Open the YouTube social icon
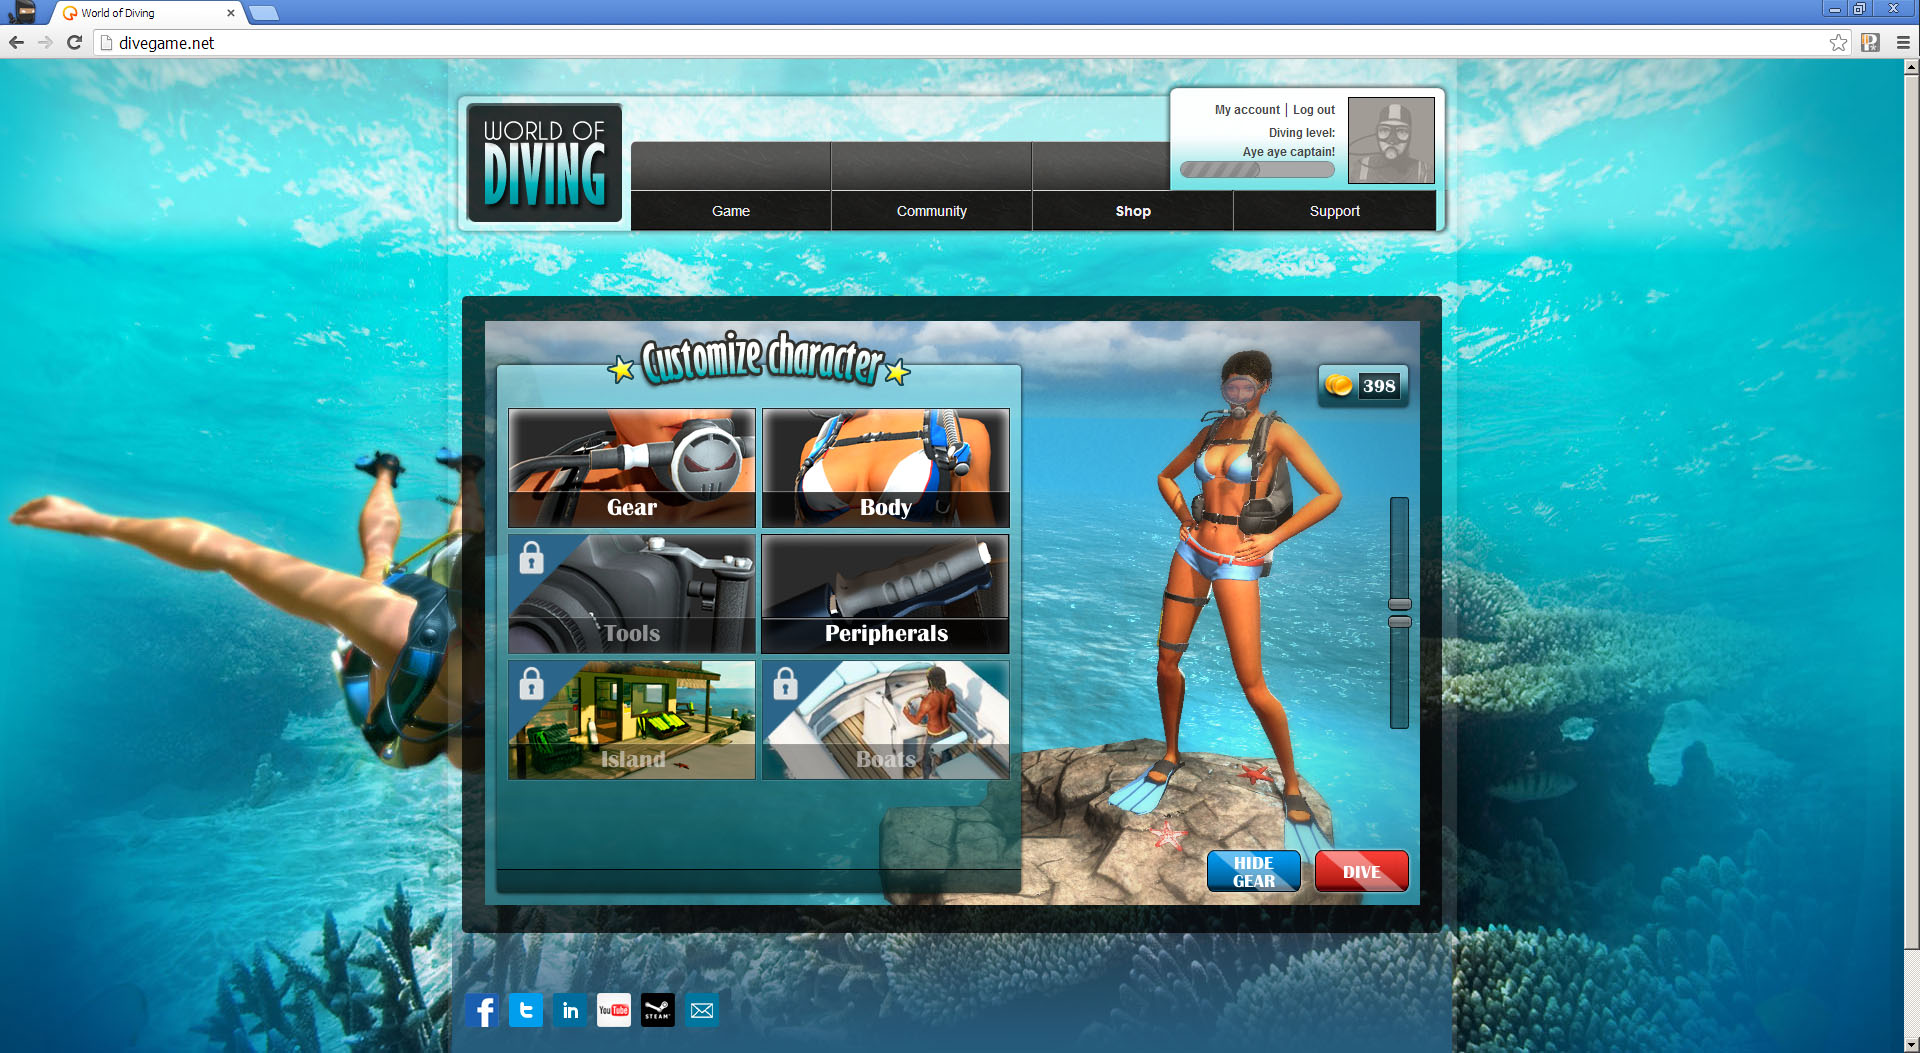 click(614, 1010)
